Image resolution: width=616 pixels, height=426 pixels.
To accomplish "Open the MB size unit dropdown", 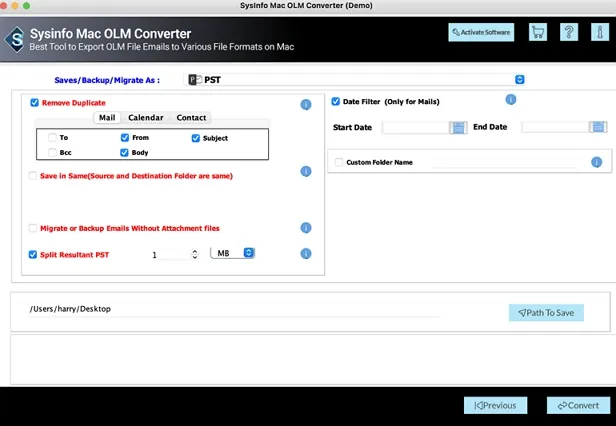I will pos(233,253).
